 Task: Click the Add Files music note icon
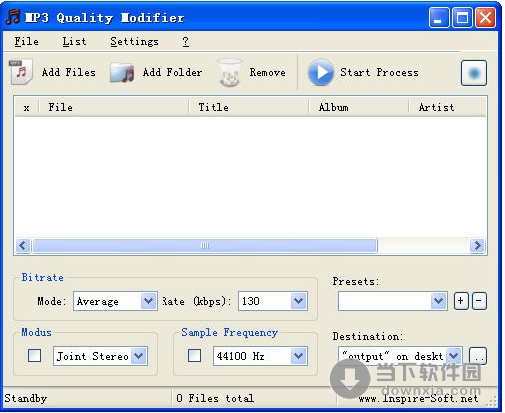click(21, 71)
